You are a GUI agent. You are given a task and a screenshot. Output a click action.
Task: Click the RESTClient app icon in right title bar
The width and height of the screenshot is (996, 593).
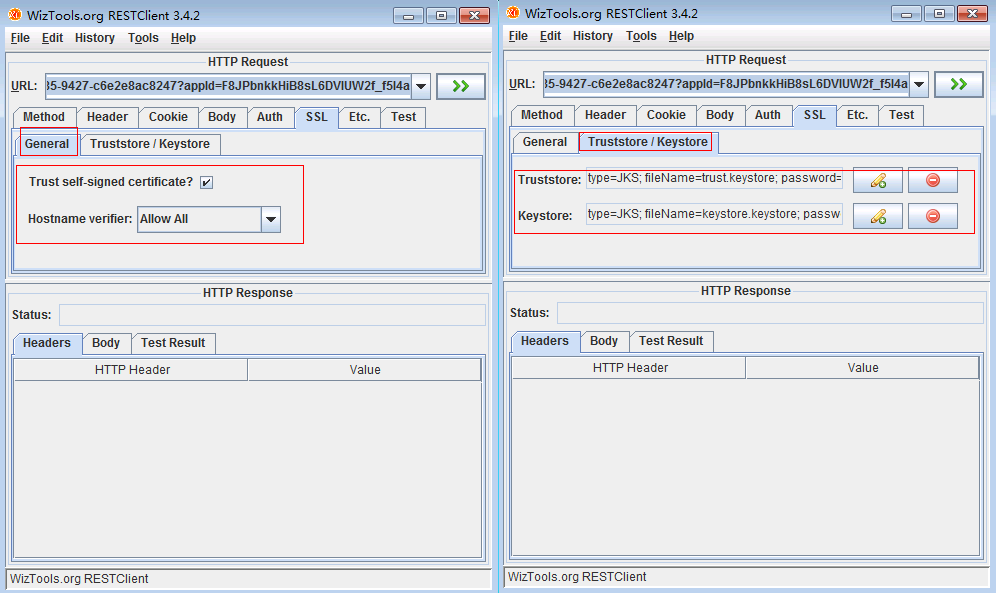(513, 13)
